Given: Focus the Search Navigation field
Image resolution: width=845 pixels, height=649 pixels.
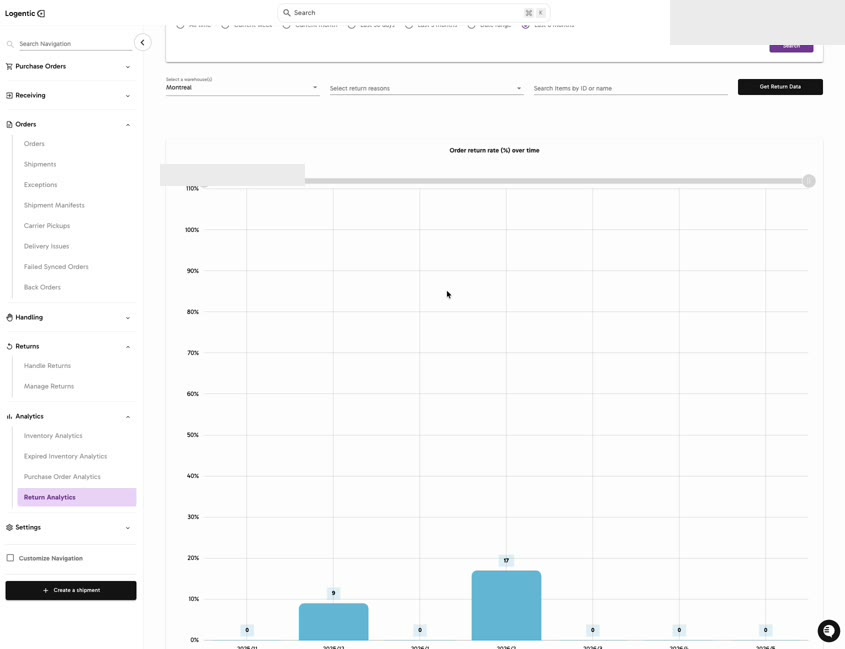Looking at the screenshot, I should coord(75,44).
